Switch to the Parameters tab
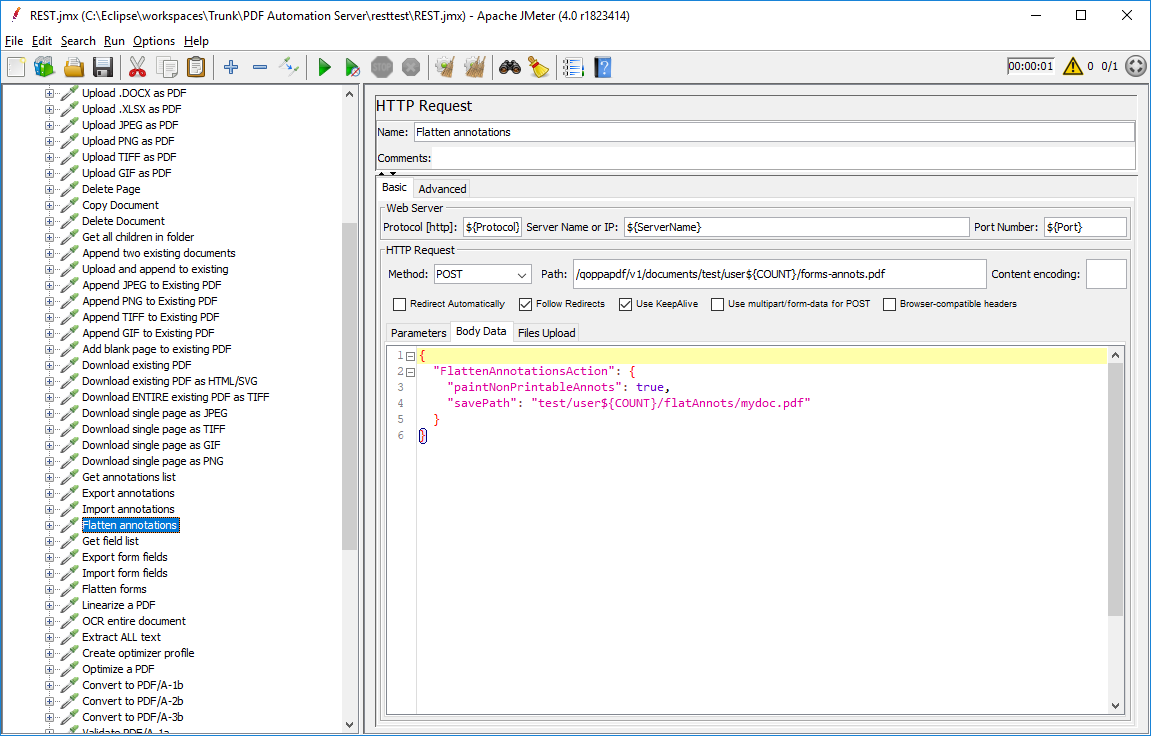Image resolution: width=1151 pixels, height=736 pixels. click(x=418, y=333)
